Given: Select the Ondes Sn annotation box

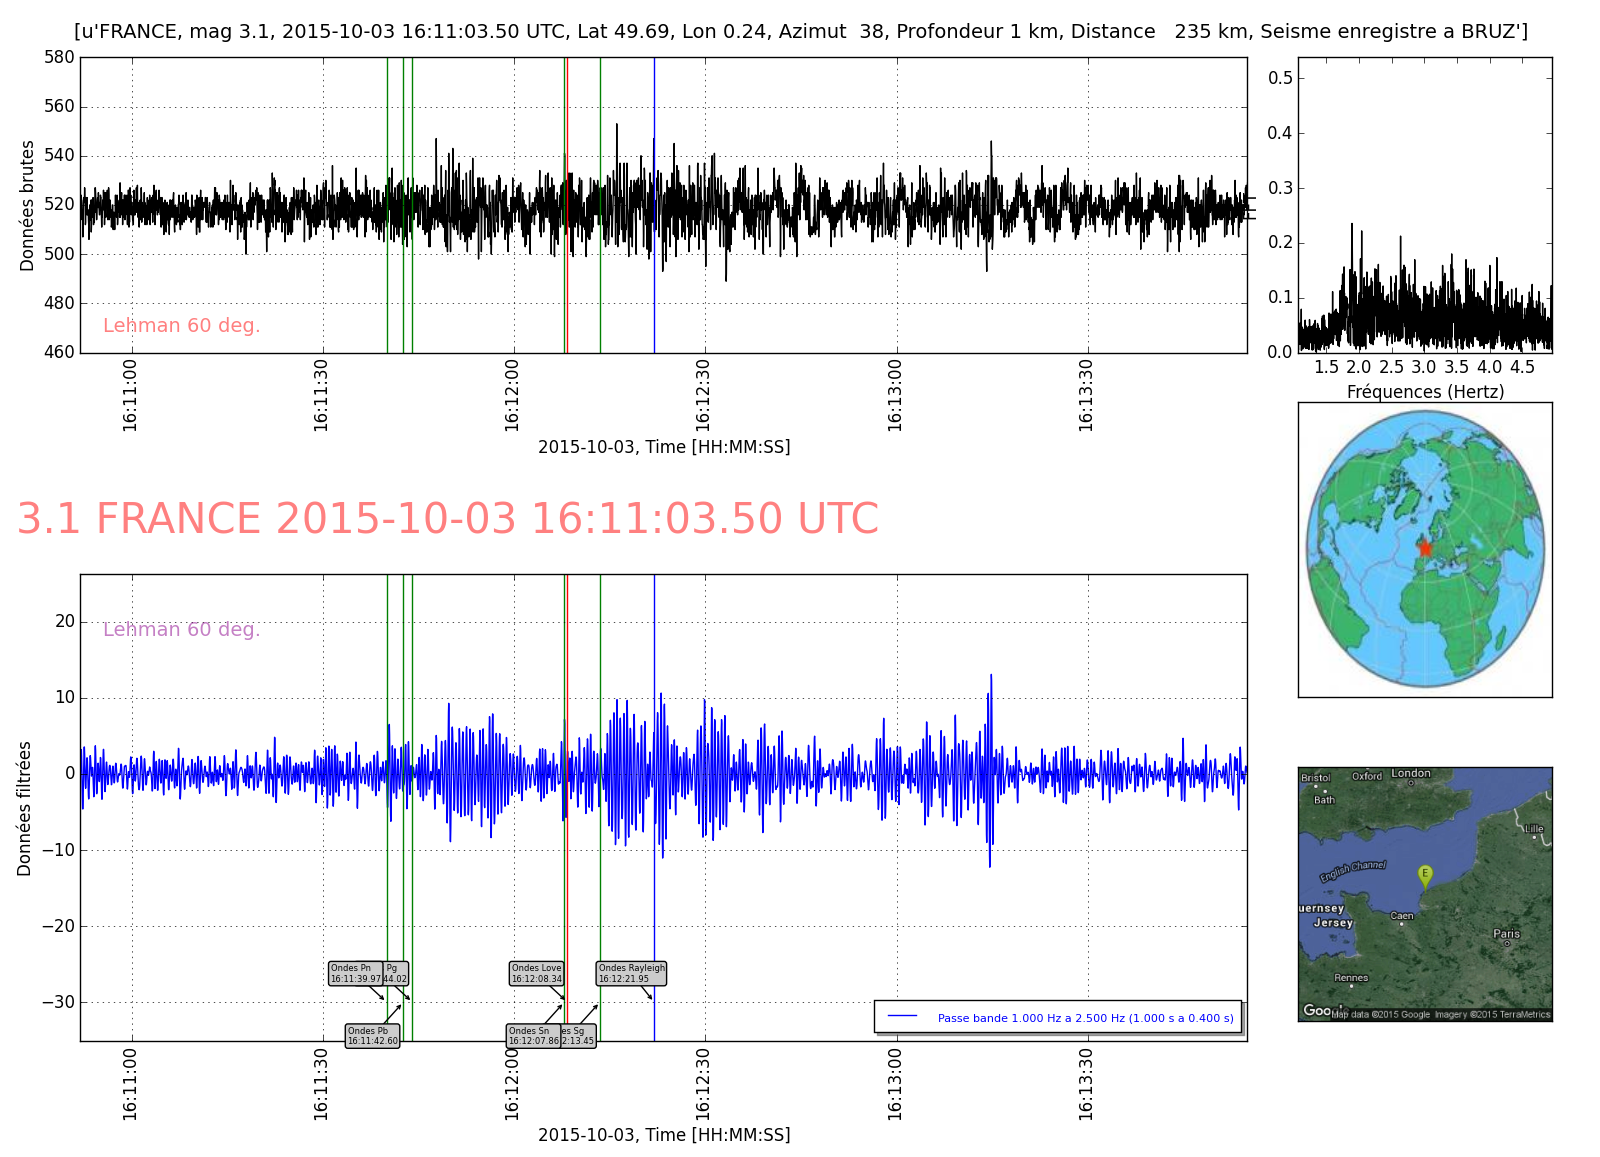Looking at the screenshot, I should [x=533, y=1036].
